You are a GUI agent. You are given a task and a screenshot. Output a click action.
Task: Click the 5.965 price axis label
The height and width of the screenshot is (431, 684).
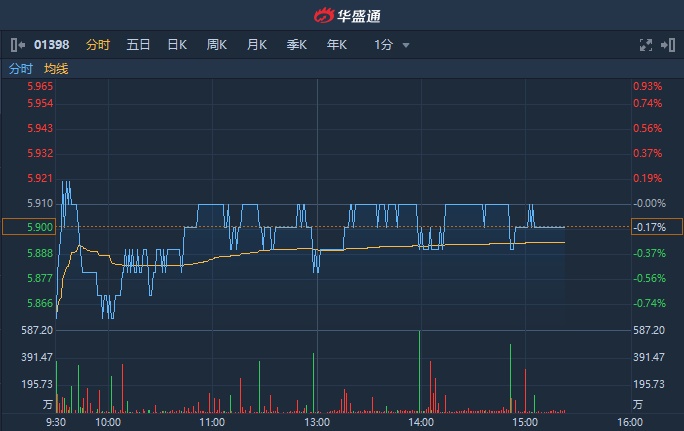coord(40,86)
